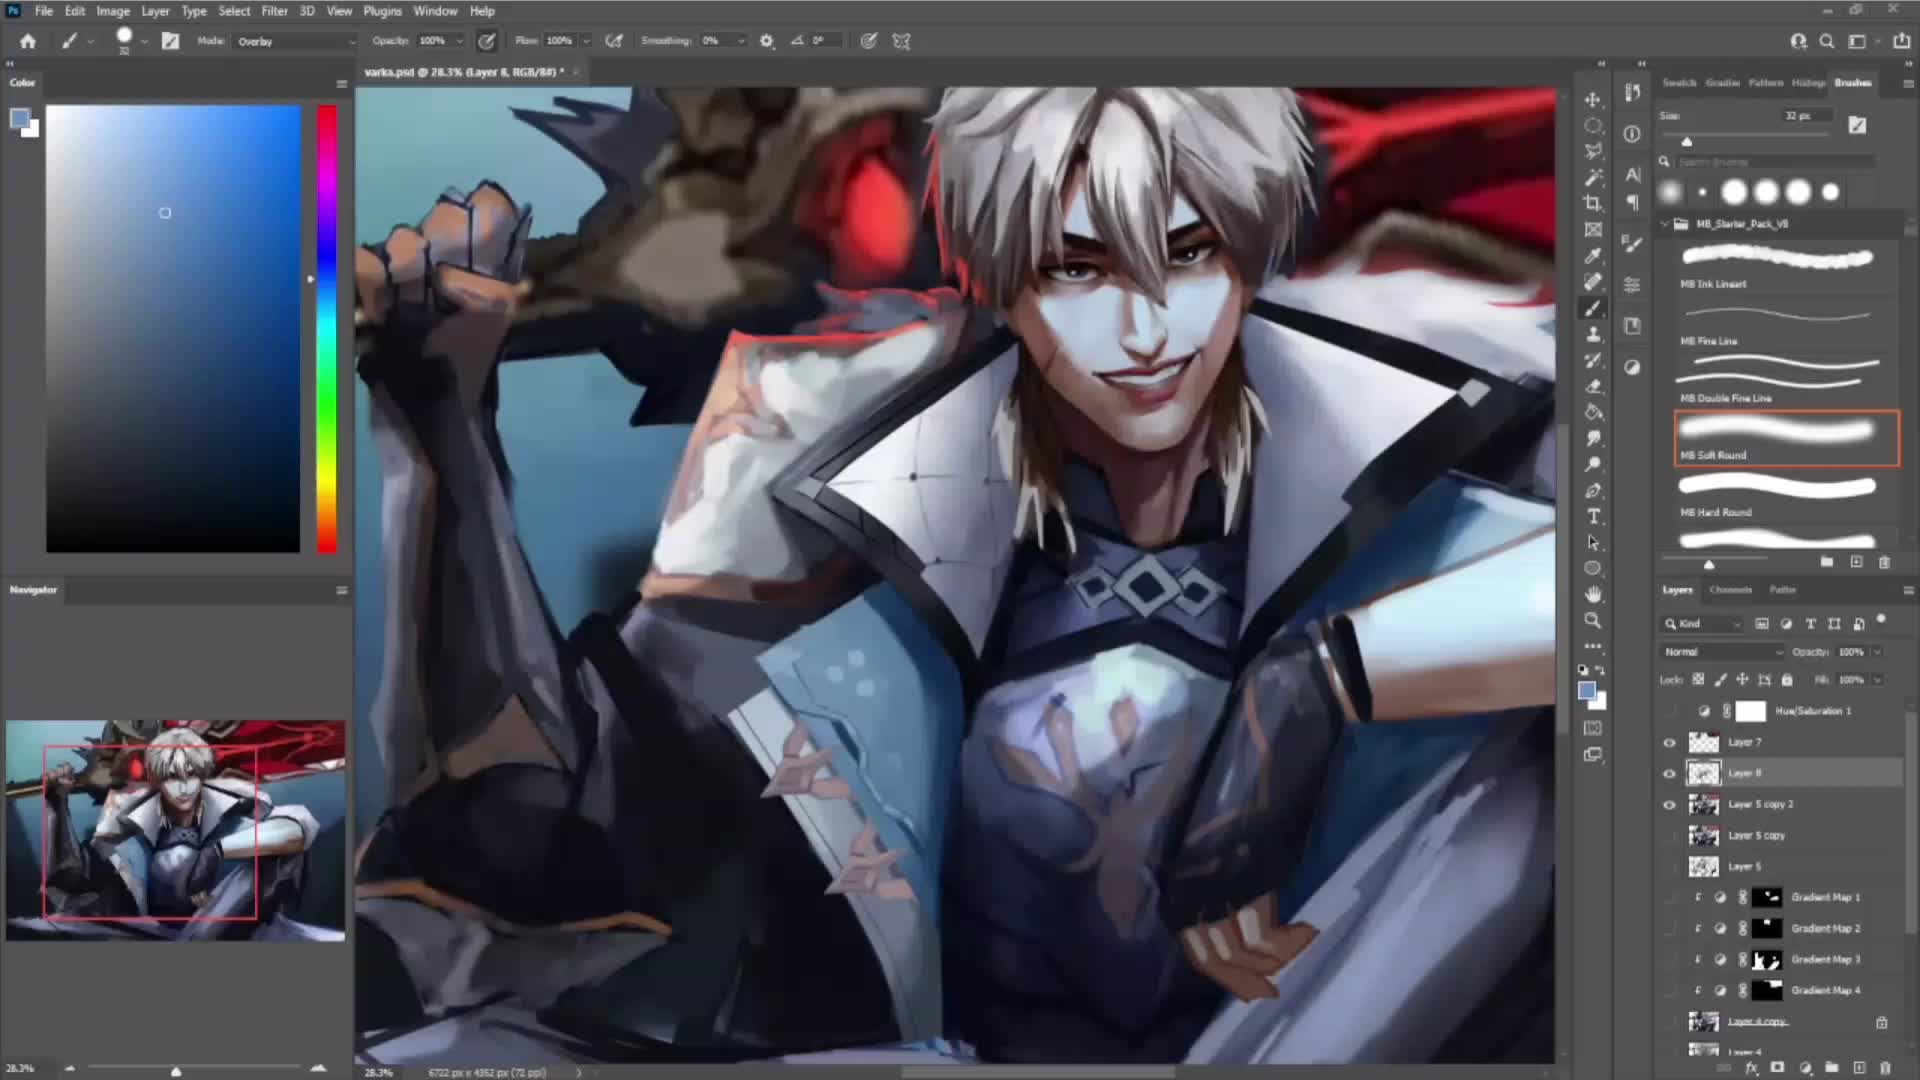Select the Hand tool
The image size is (1920, 1080).
1593,594
